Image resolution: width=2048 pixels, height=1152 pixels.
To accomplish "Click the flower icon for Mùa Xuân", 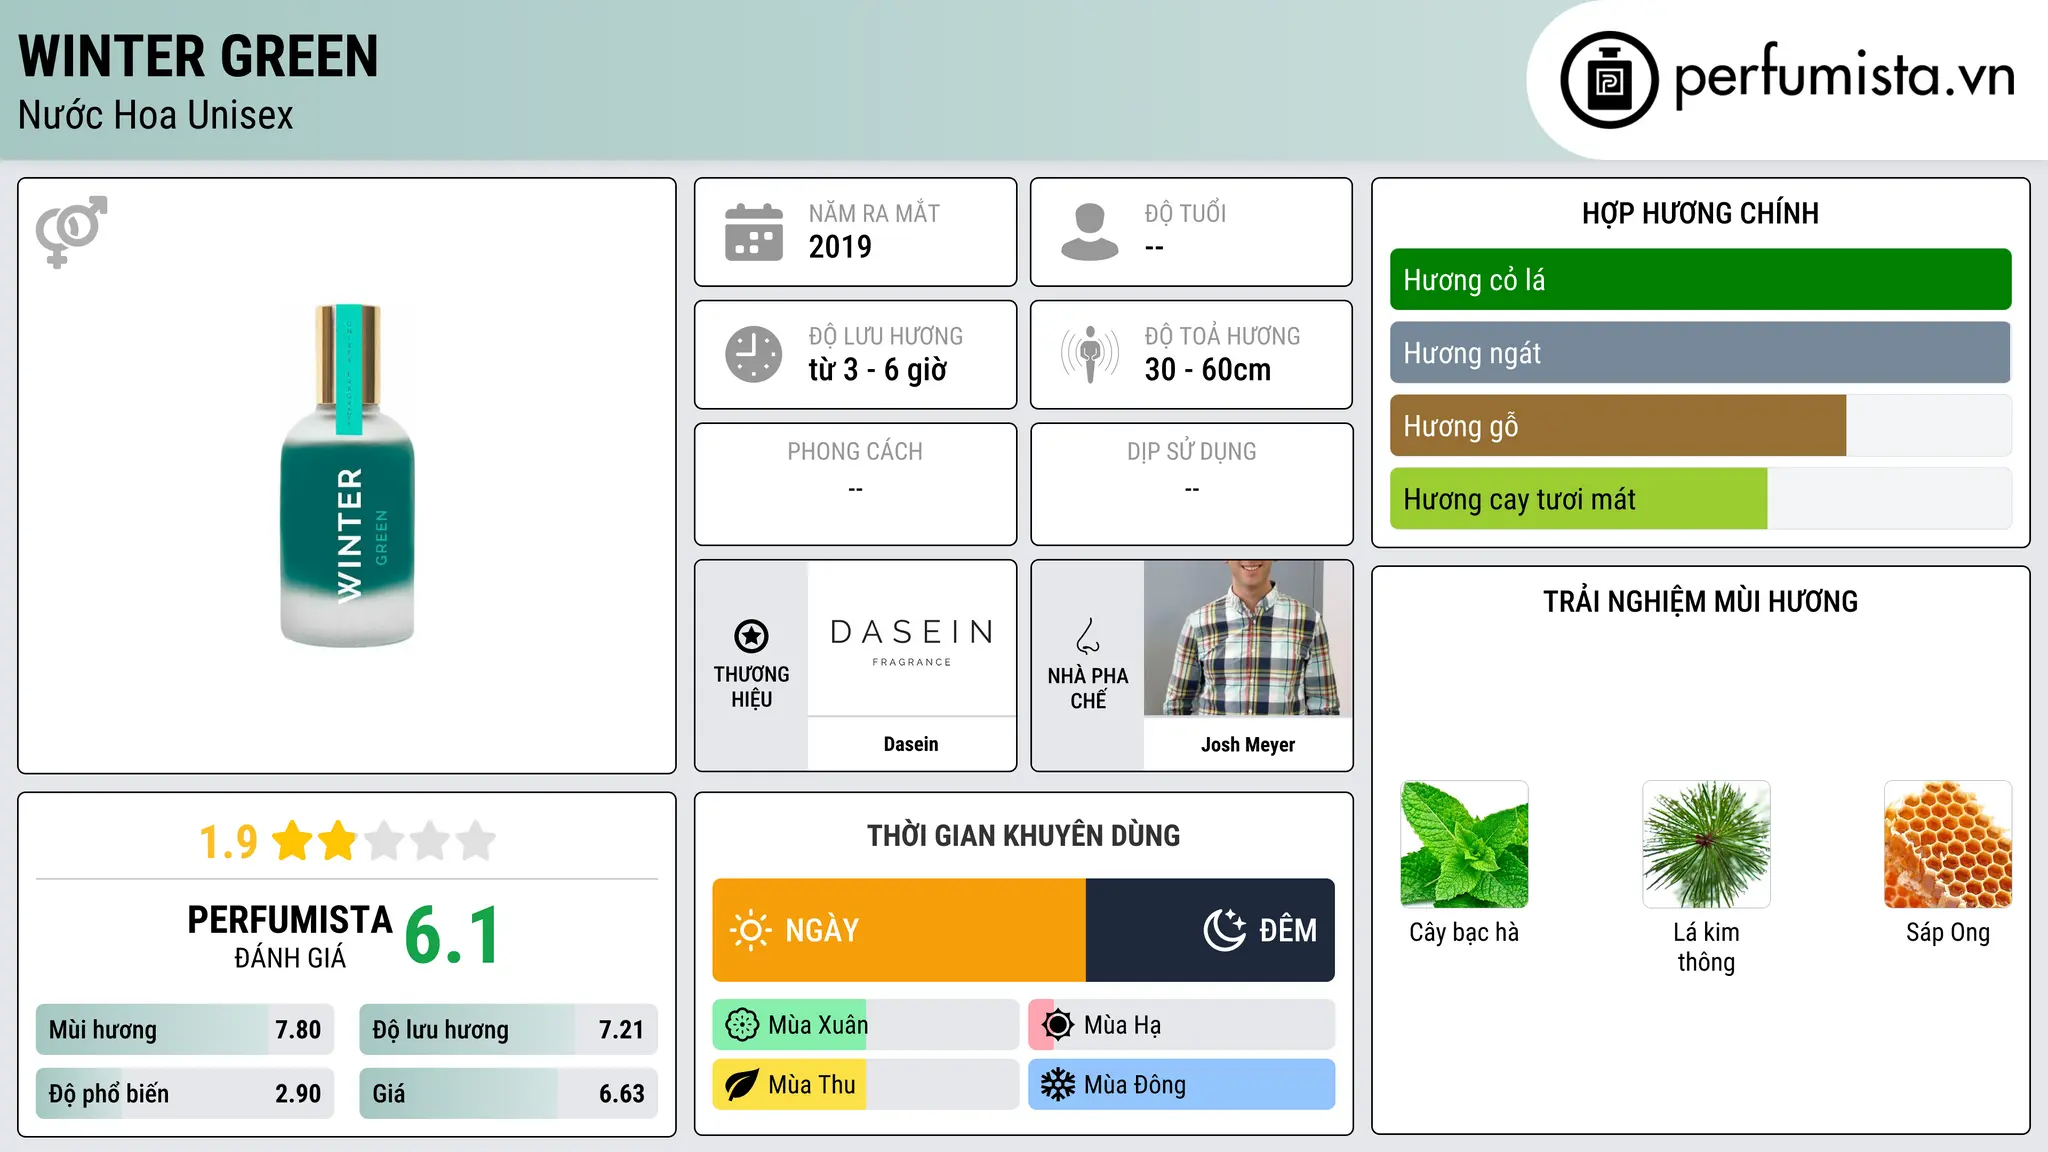I will click(742, 1025).
